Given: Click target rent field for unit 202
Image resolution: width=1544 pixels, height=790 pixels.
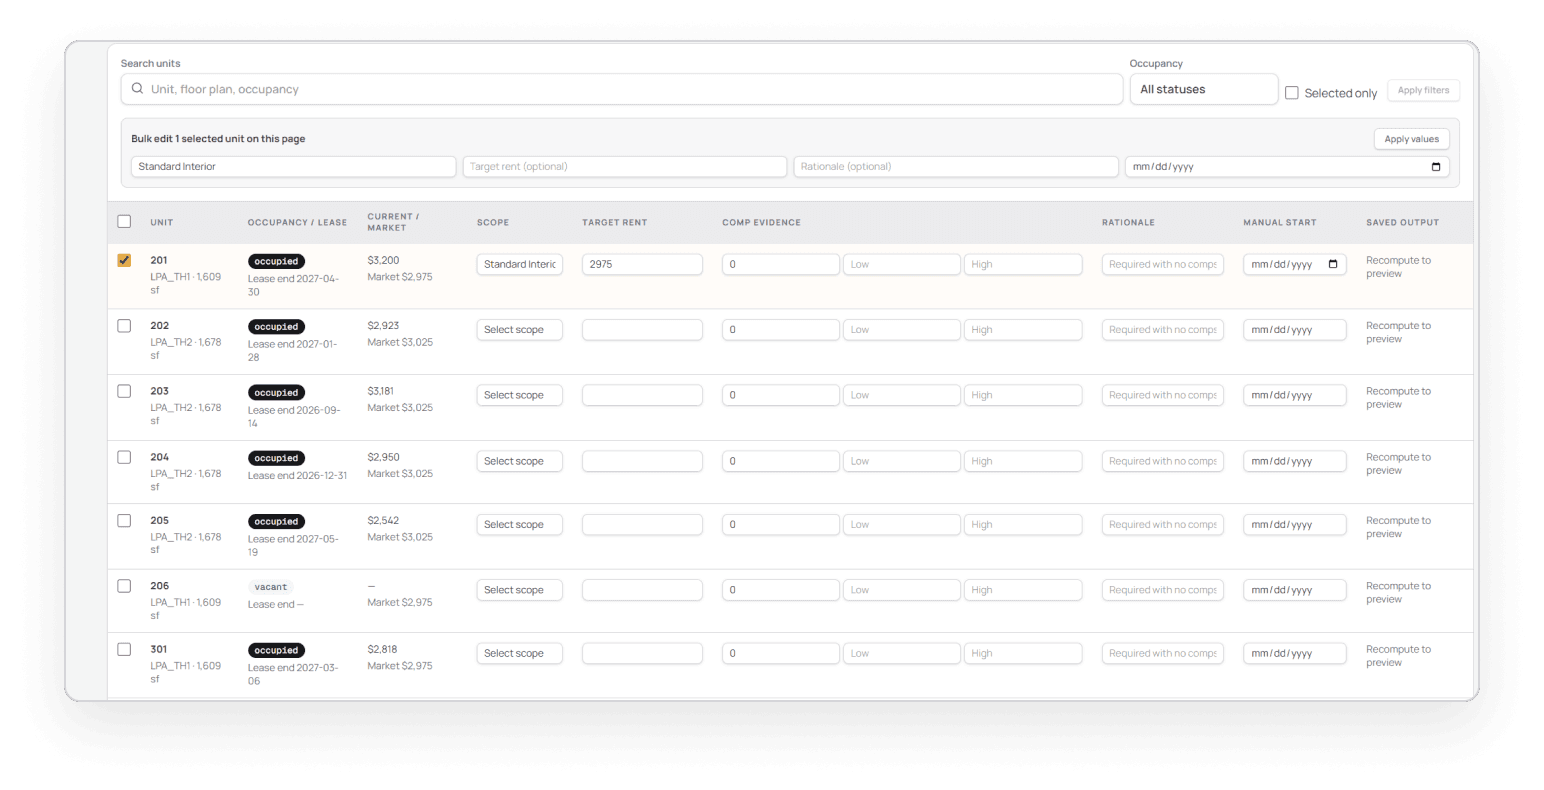Looking at the screenshot, I should click(642, 330).
